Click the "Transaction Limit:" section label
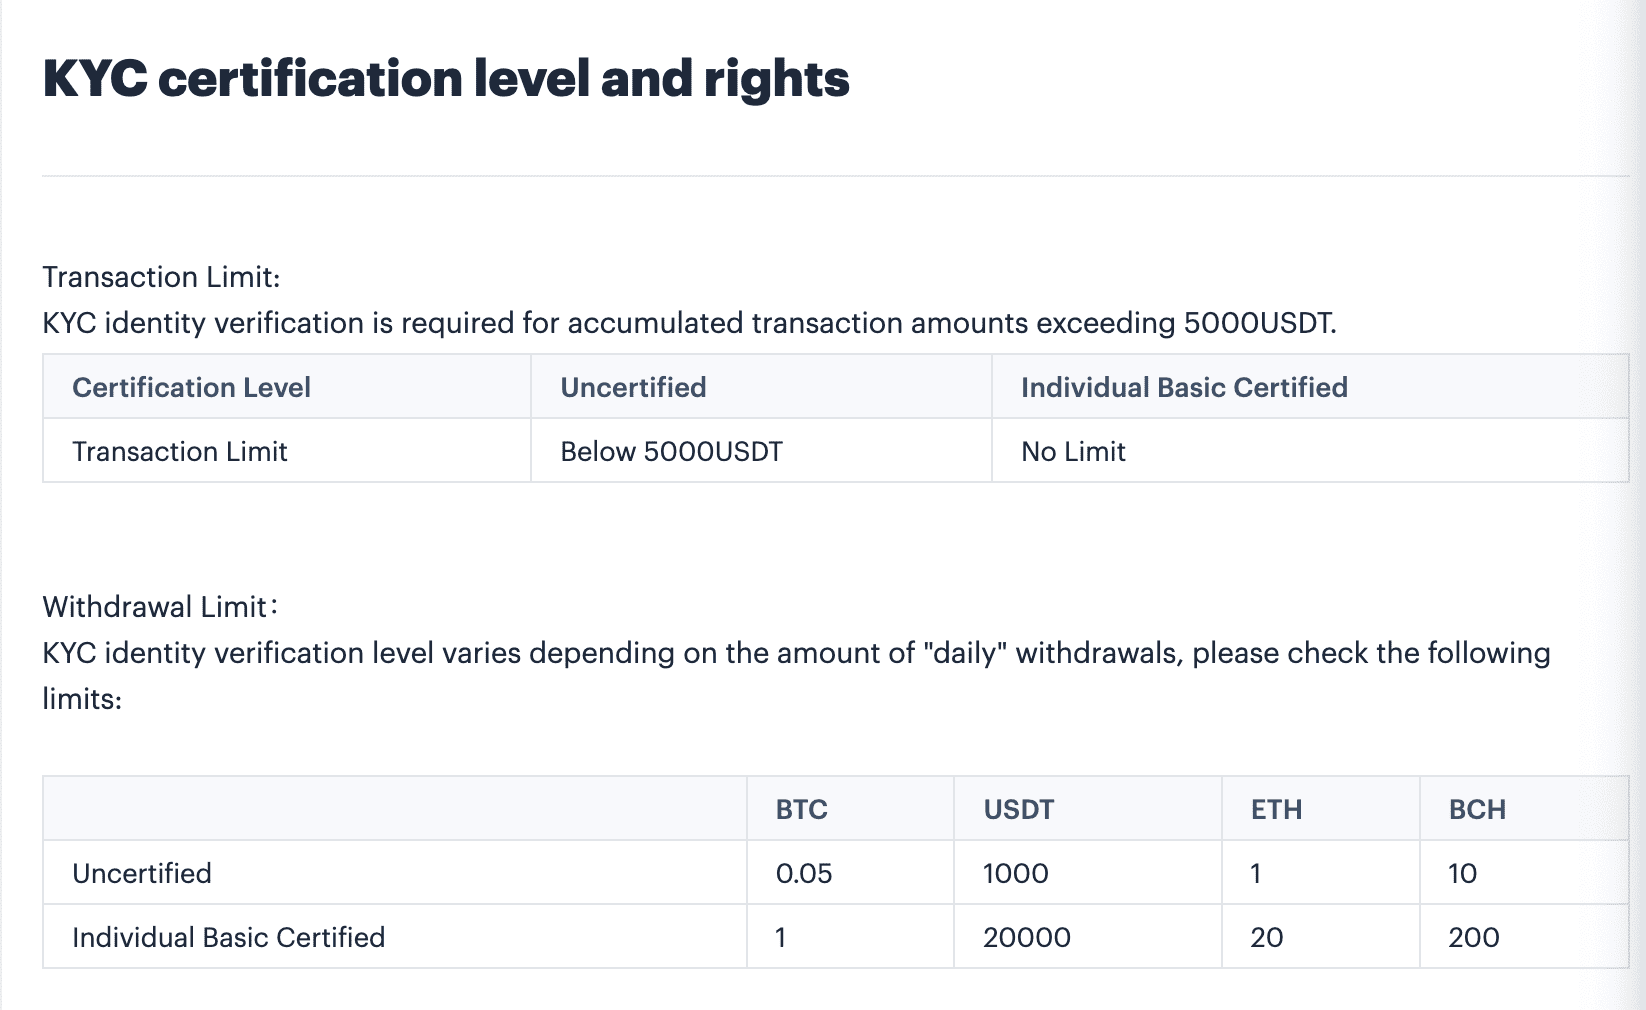Screen dimensions: 1646x1010 click(x=161, y=277)
